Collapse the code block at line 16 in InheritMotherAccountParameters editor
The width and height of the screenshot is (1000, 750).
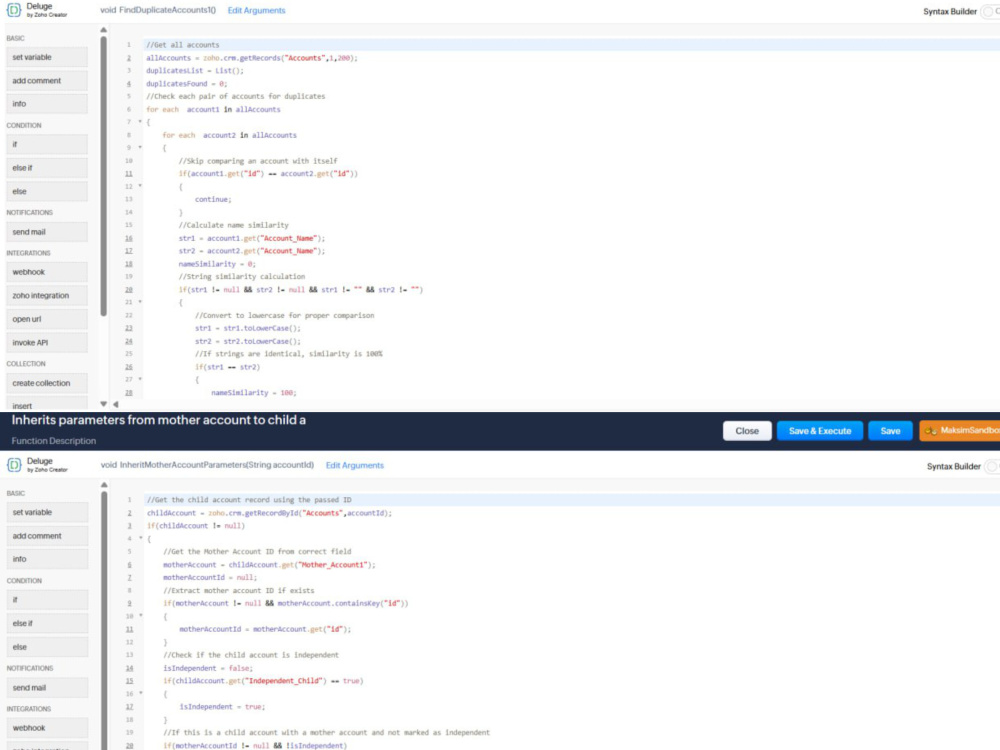[141, 693]
